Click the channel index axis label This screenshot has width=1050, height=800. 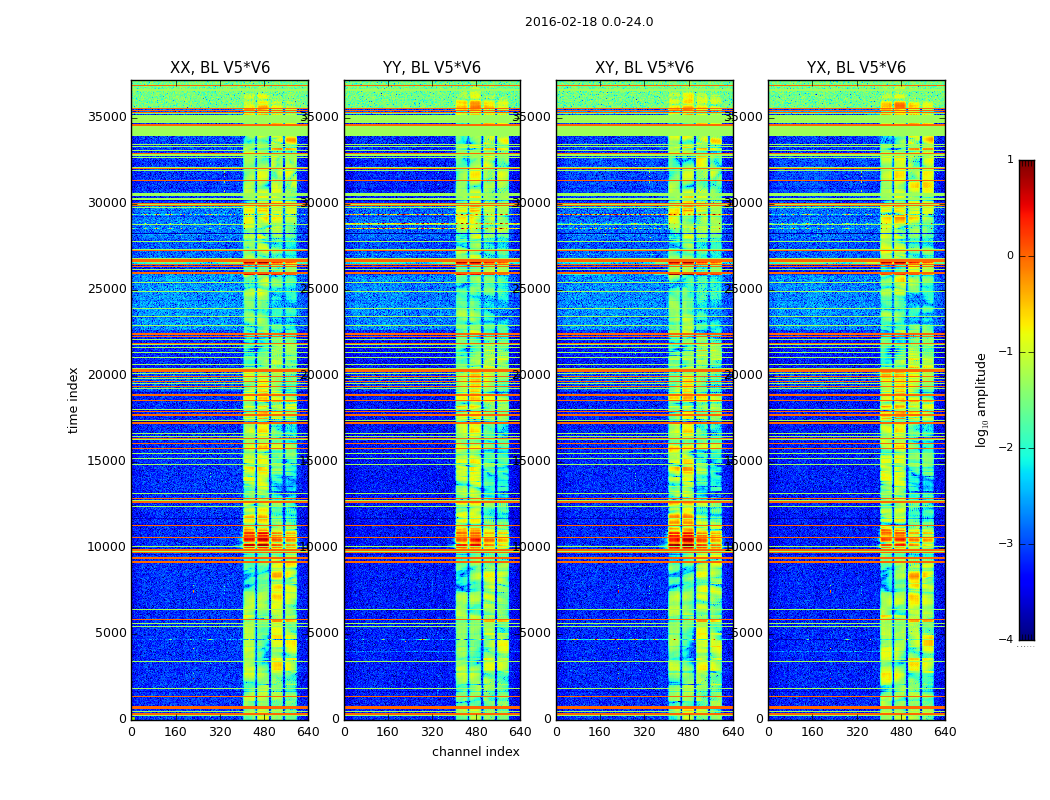[x=475, y=752]
